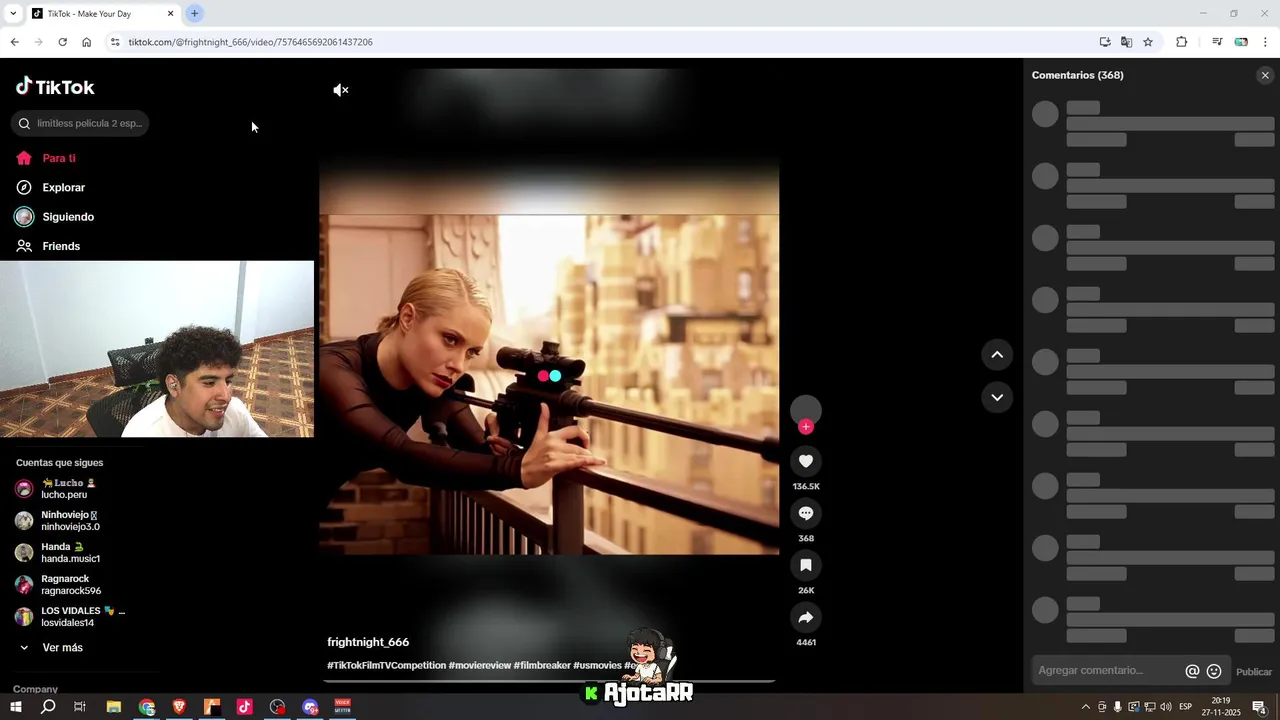Follow the creator via the red plus badge
1280x720 pixels.
(x=806, y=427)
